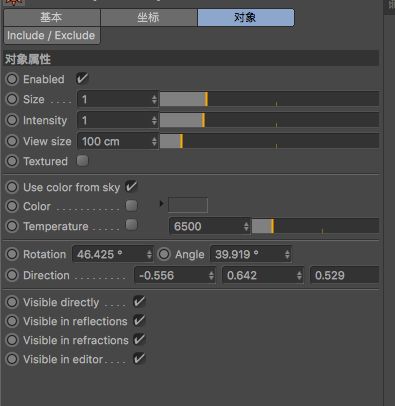Click the View size slider bar
Viewport: 395px width, 406px height.
(269, 141)
